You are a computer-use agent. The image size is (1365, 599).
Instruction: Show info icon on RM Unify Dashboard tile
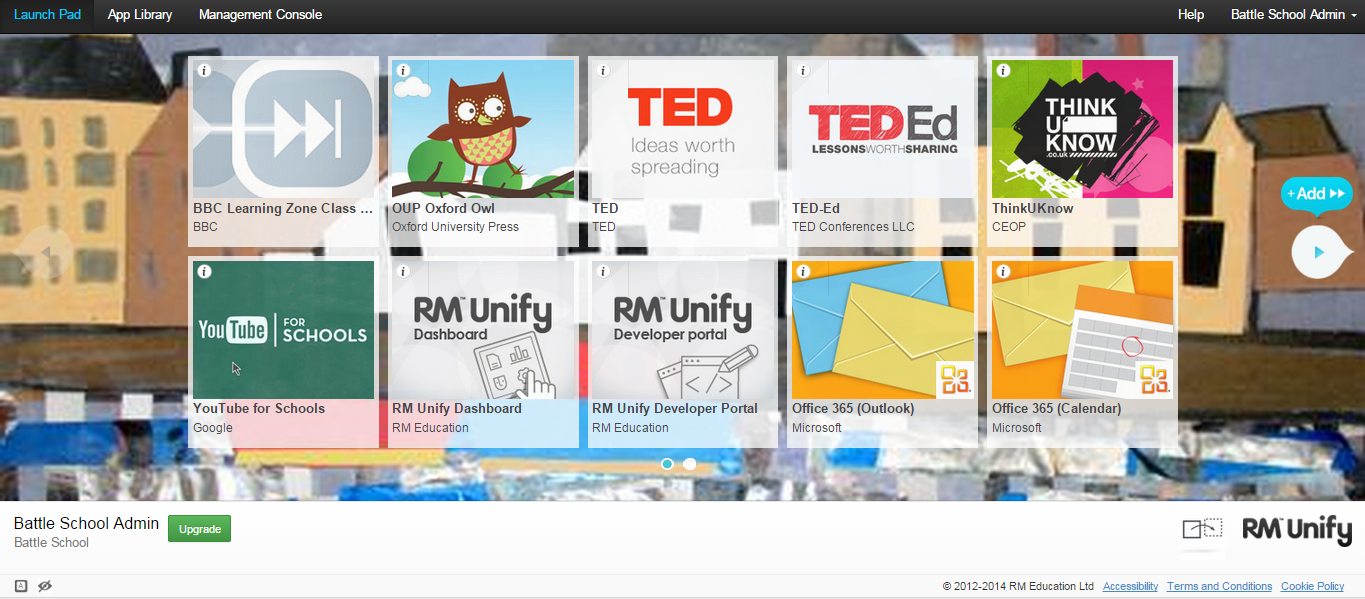coord(404,271)
